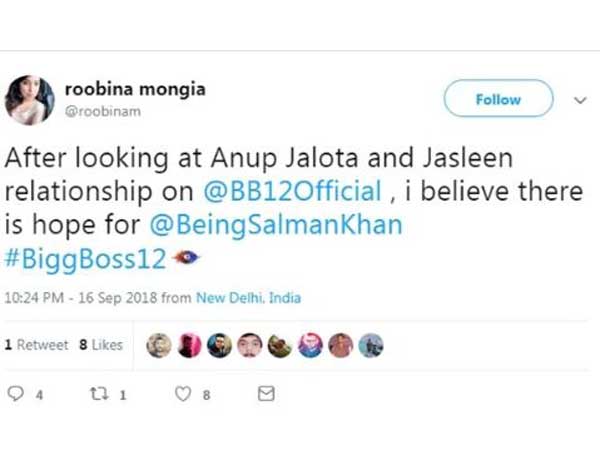Click the New Delhi, India location link
This screenshot has height=450, width=600.
pyautogui.click(x=252, y=298)
